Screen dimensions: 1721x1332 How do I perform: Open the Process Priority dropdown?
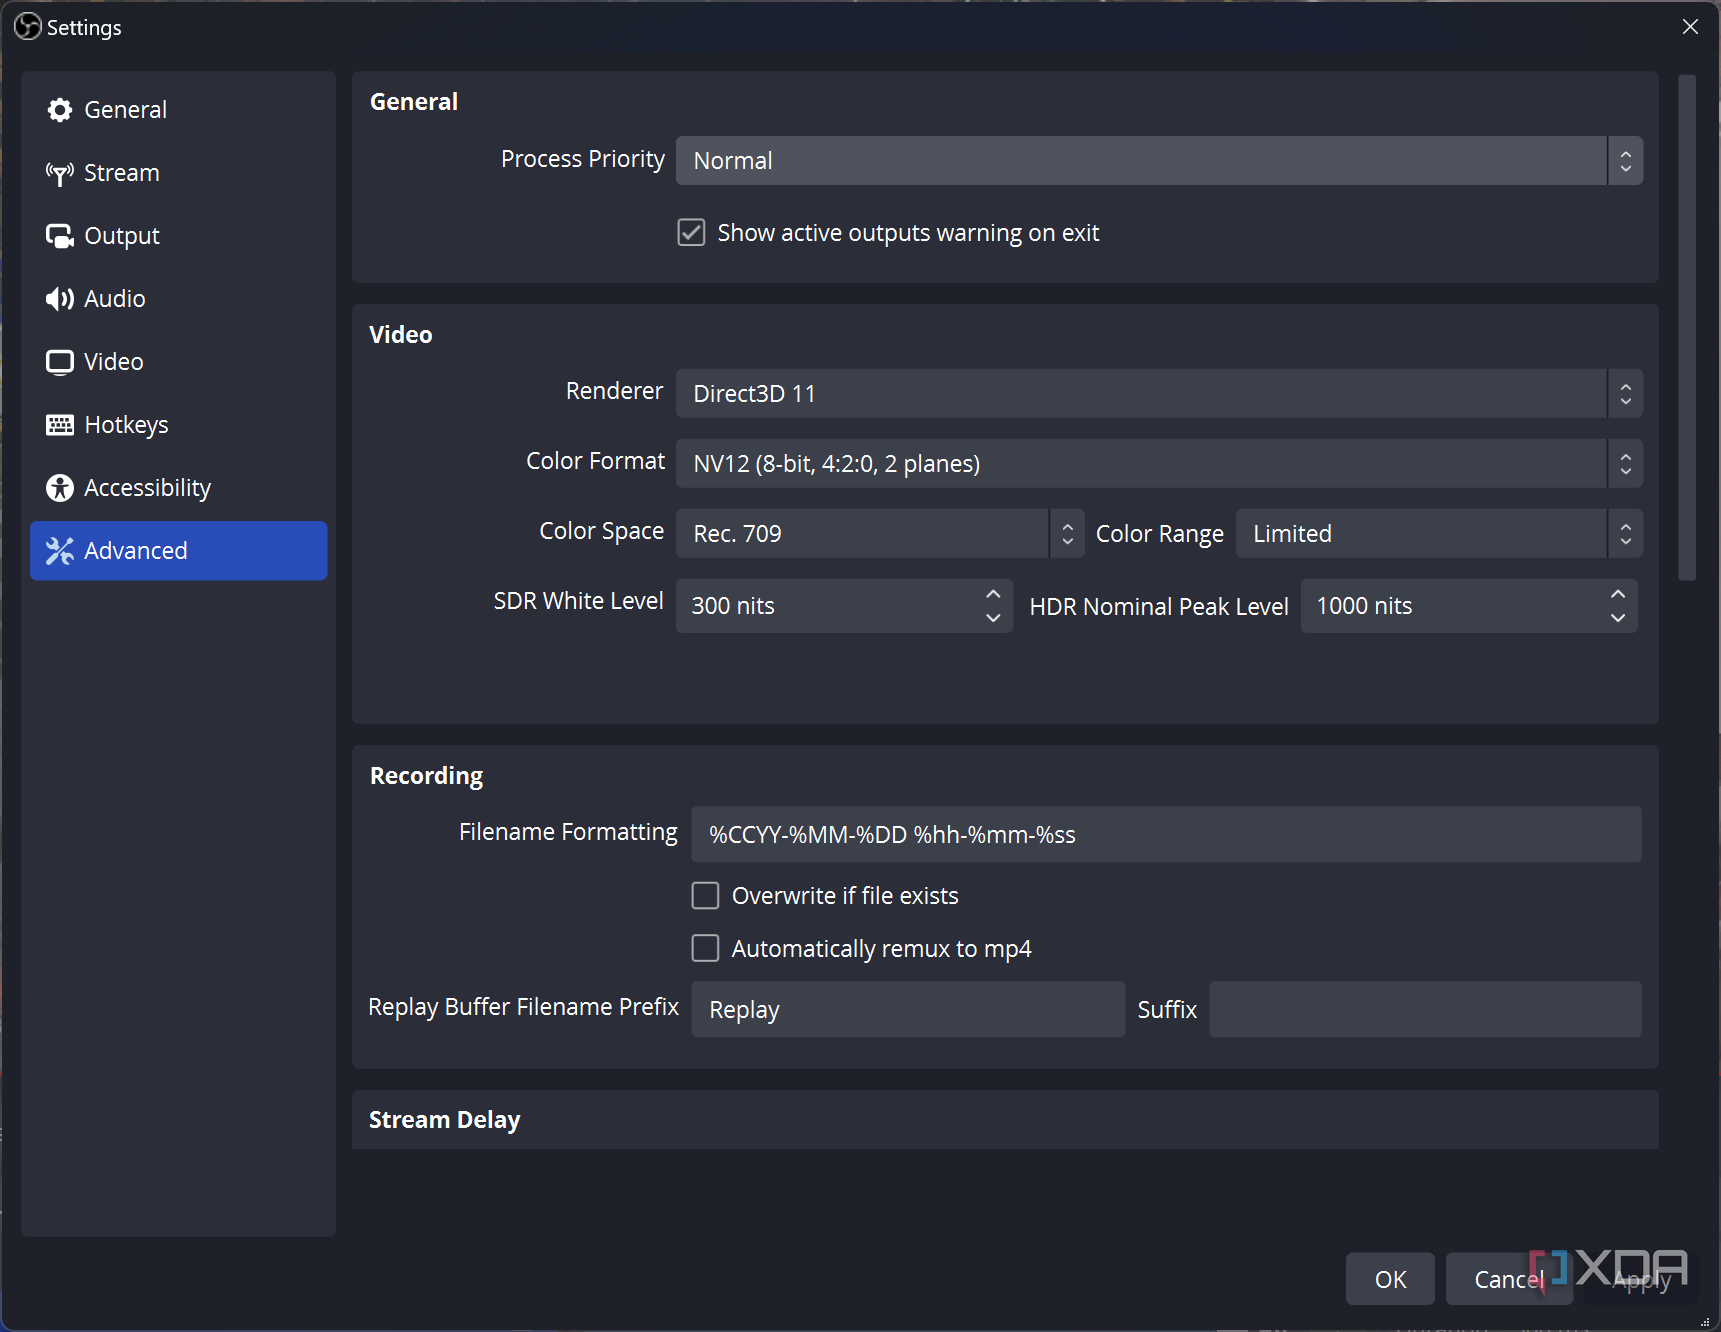point(1158,161)
